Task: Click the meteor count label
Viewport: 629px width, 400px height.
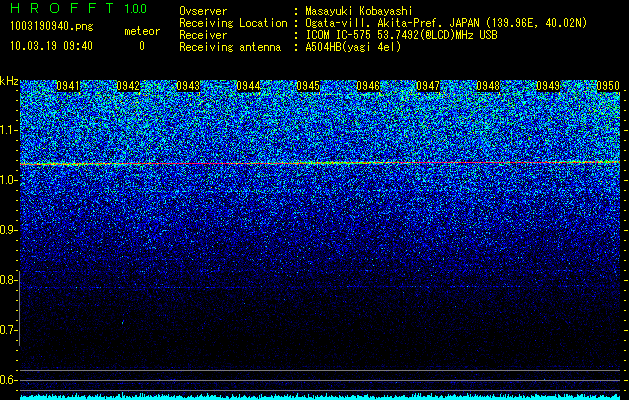Action: pos(142,31)
